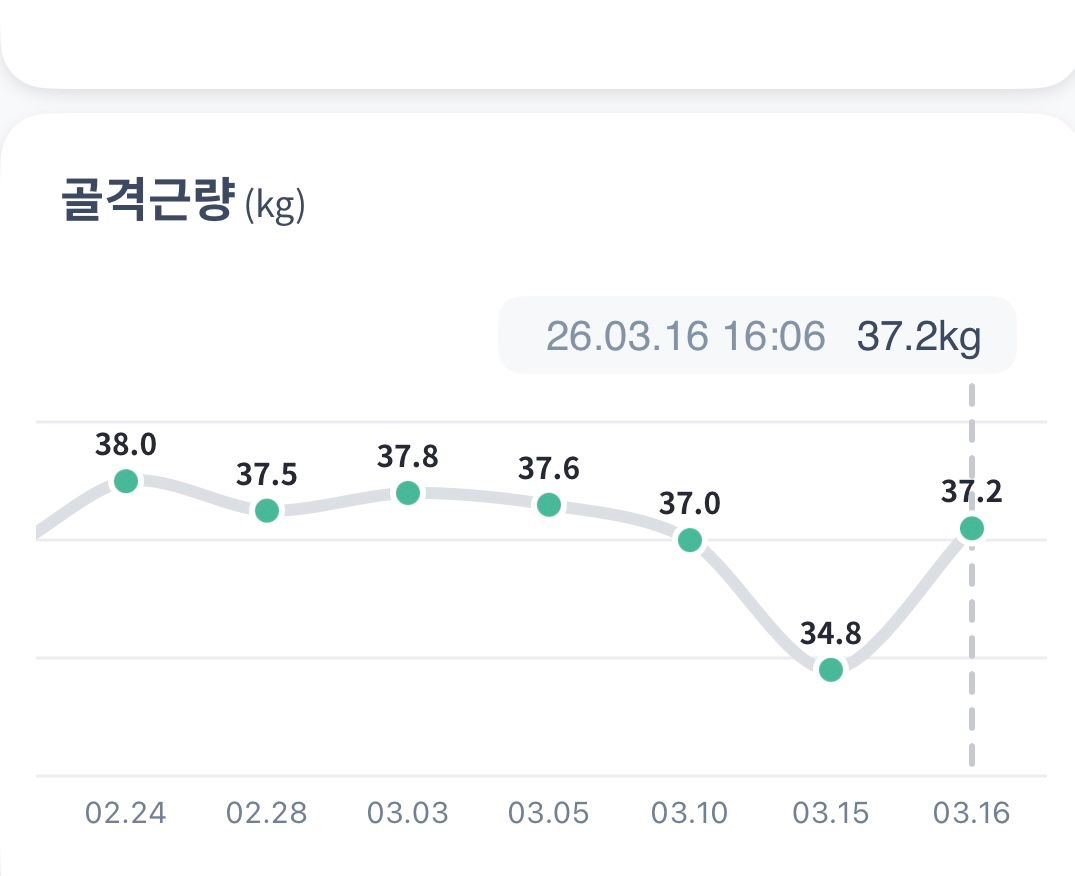Select the green dot for 02.24

coord(126,481)
